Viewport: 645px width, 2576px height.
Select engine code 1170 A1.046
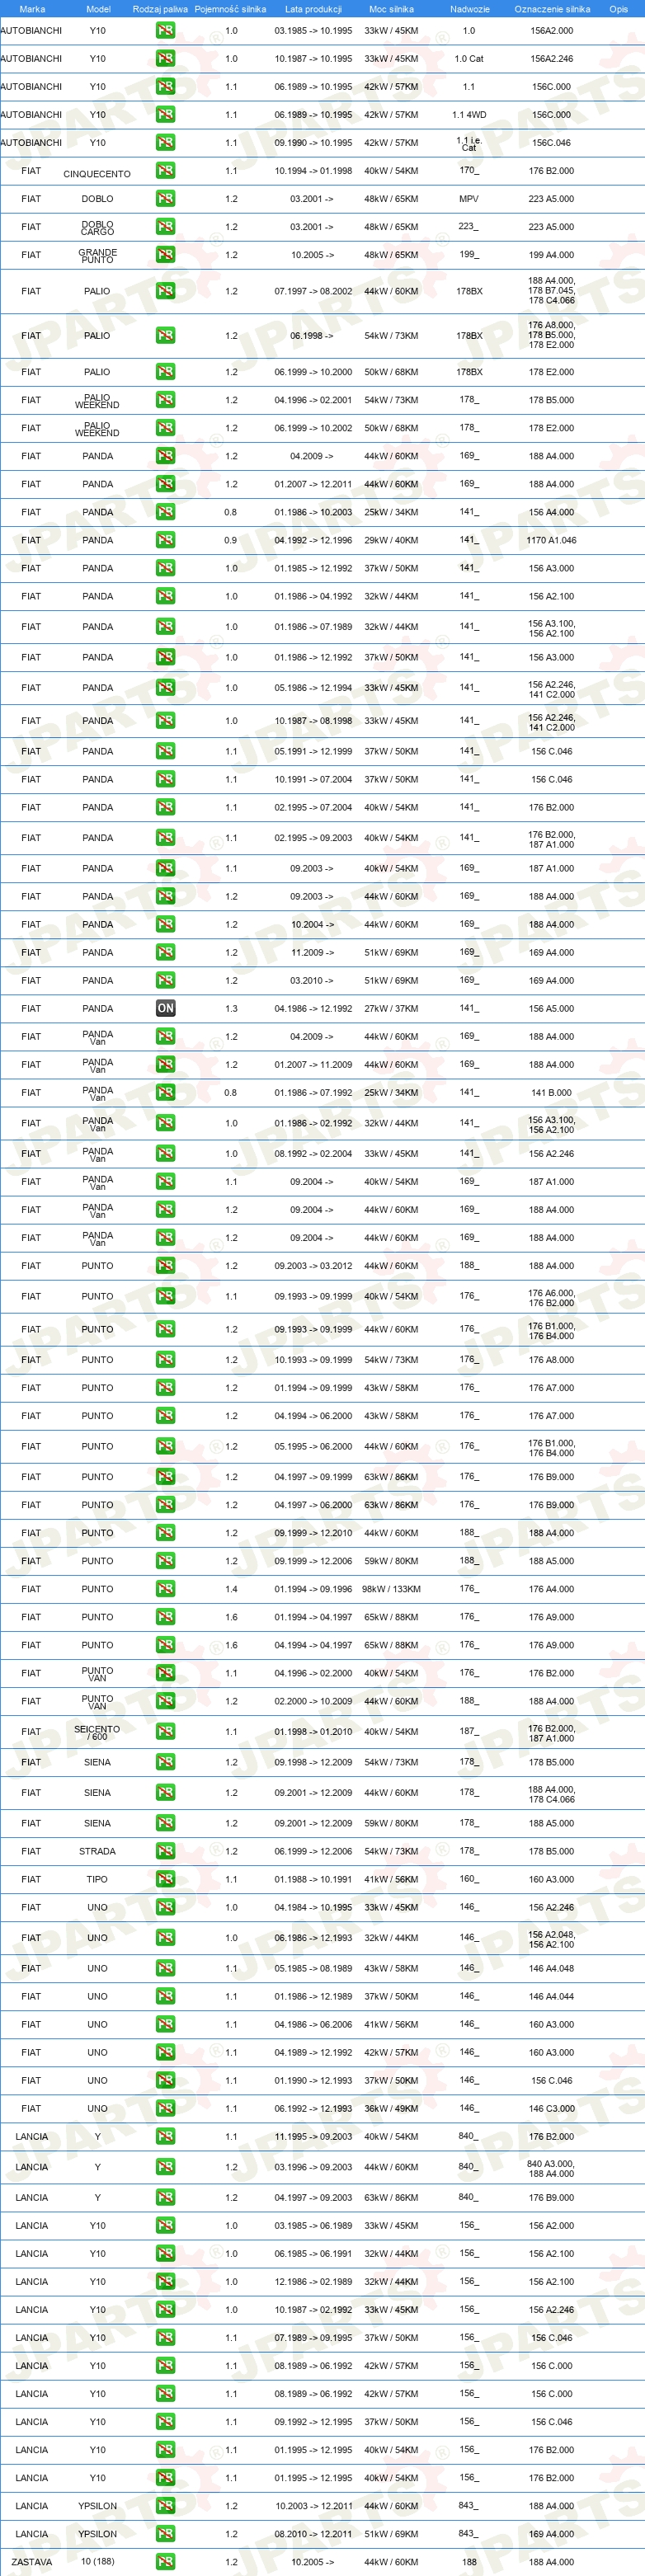pos(551,540)
